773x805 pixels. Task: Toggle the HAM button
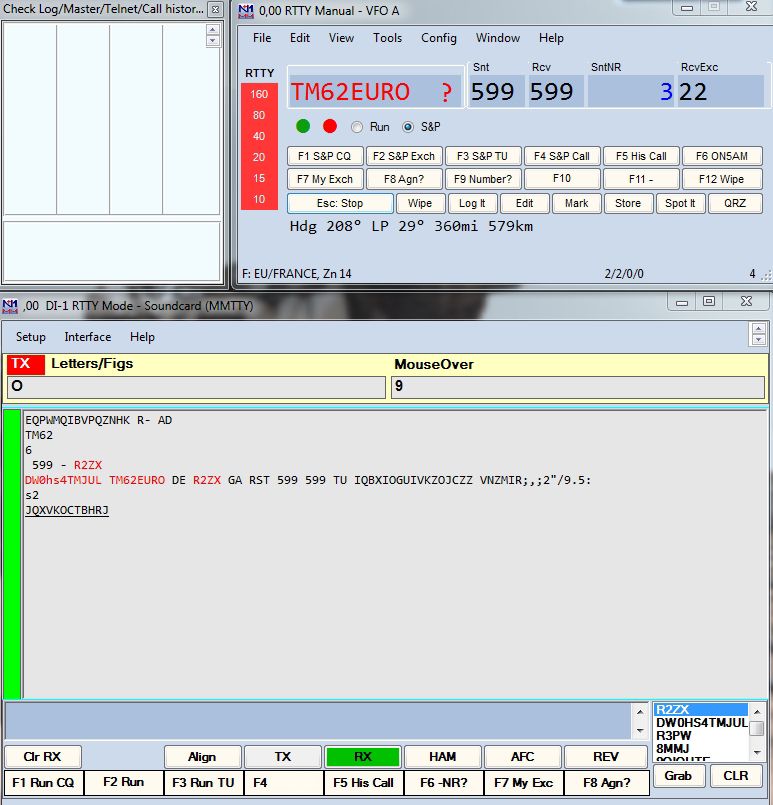[442, 757]
